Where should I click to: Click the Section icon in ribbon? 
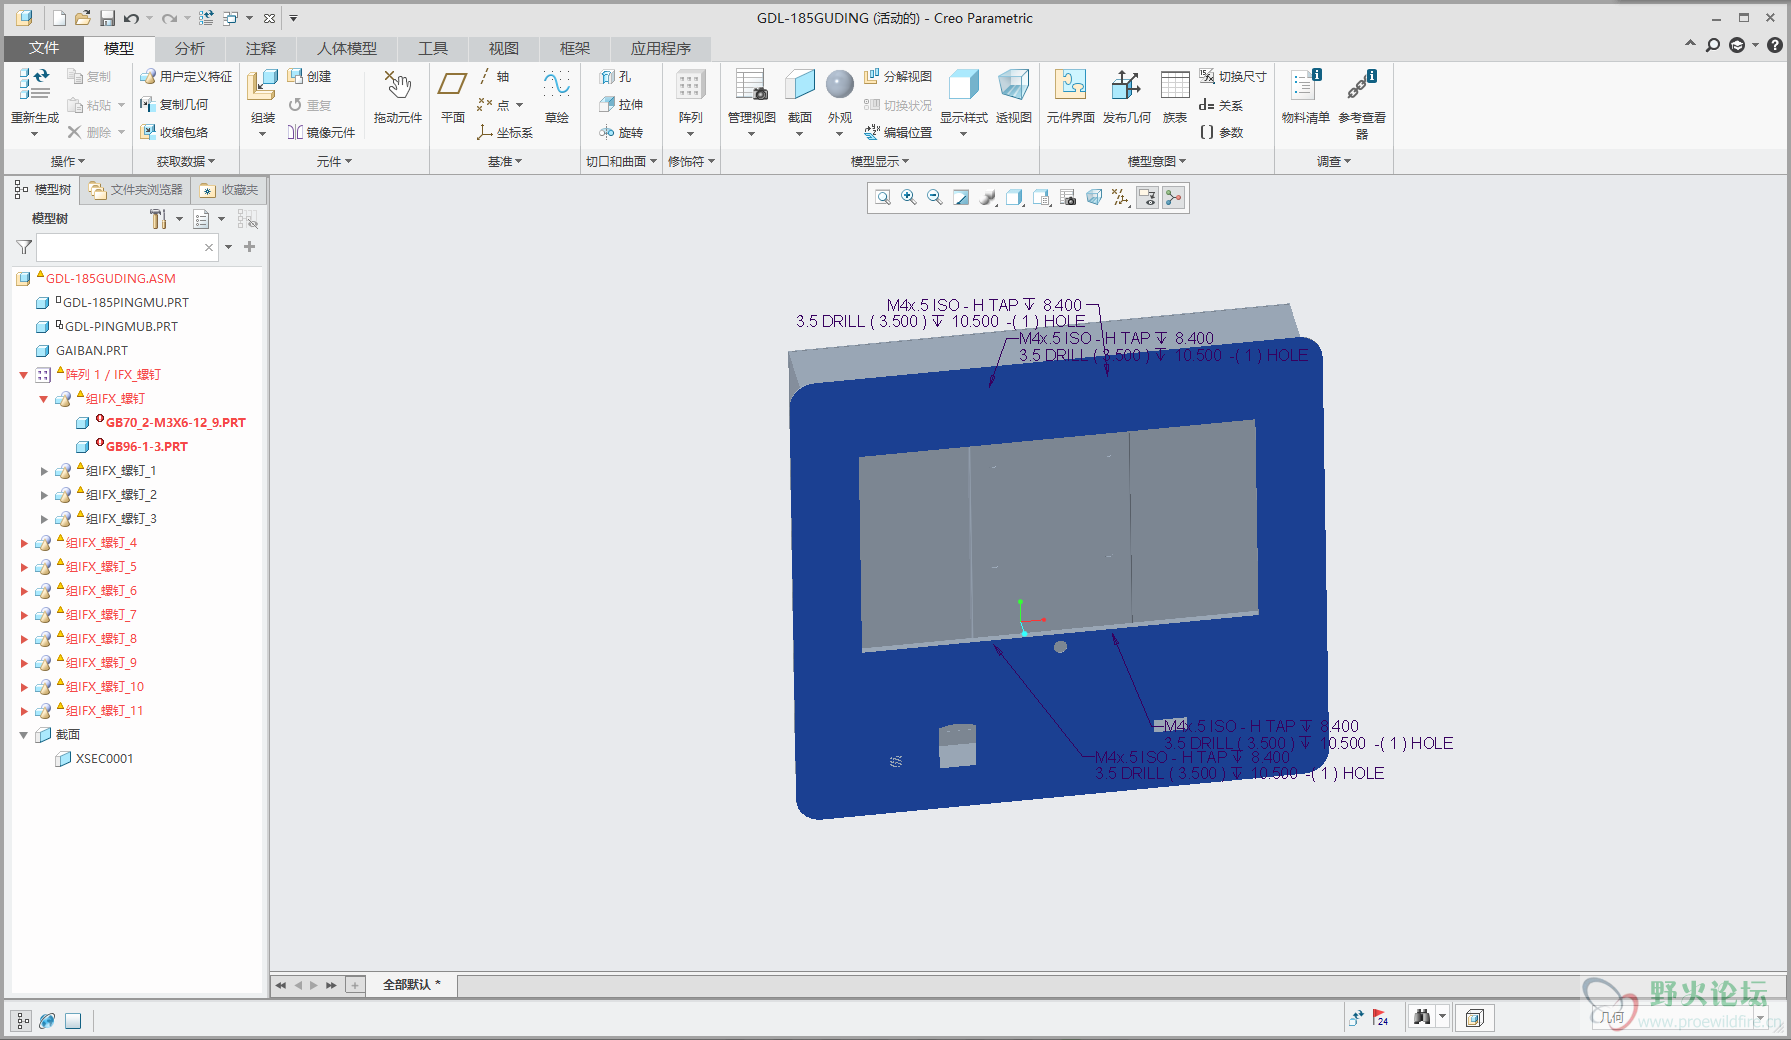(x=800, y=86)
